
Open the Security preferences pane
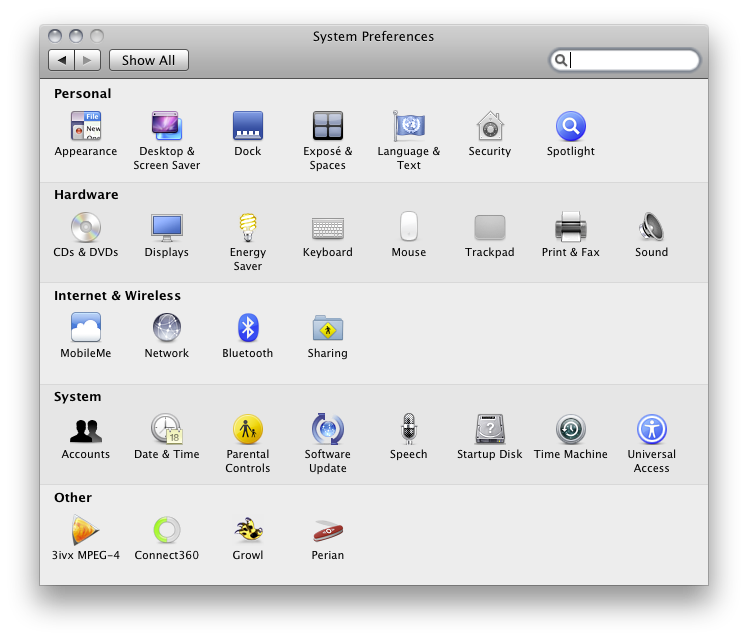coord(489,127)
